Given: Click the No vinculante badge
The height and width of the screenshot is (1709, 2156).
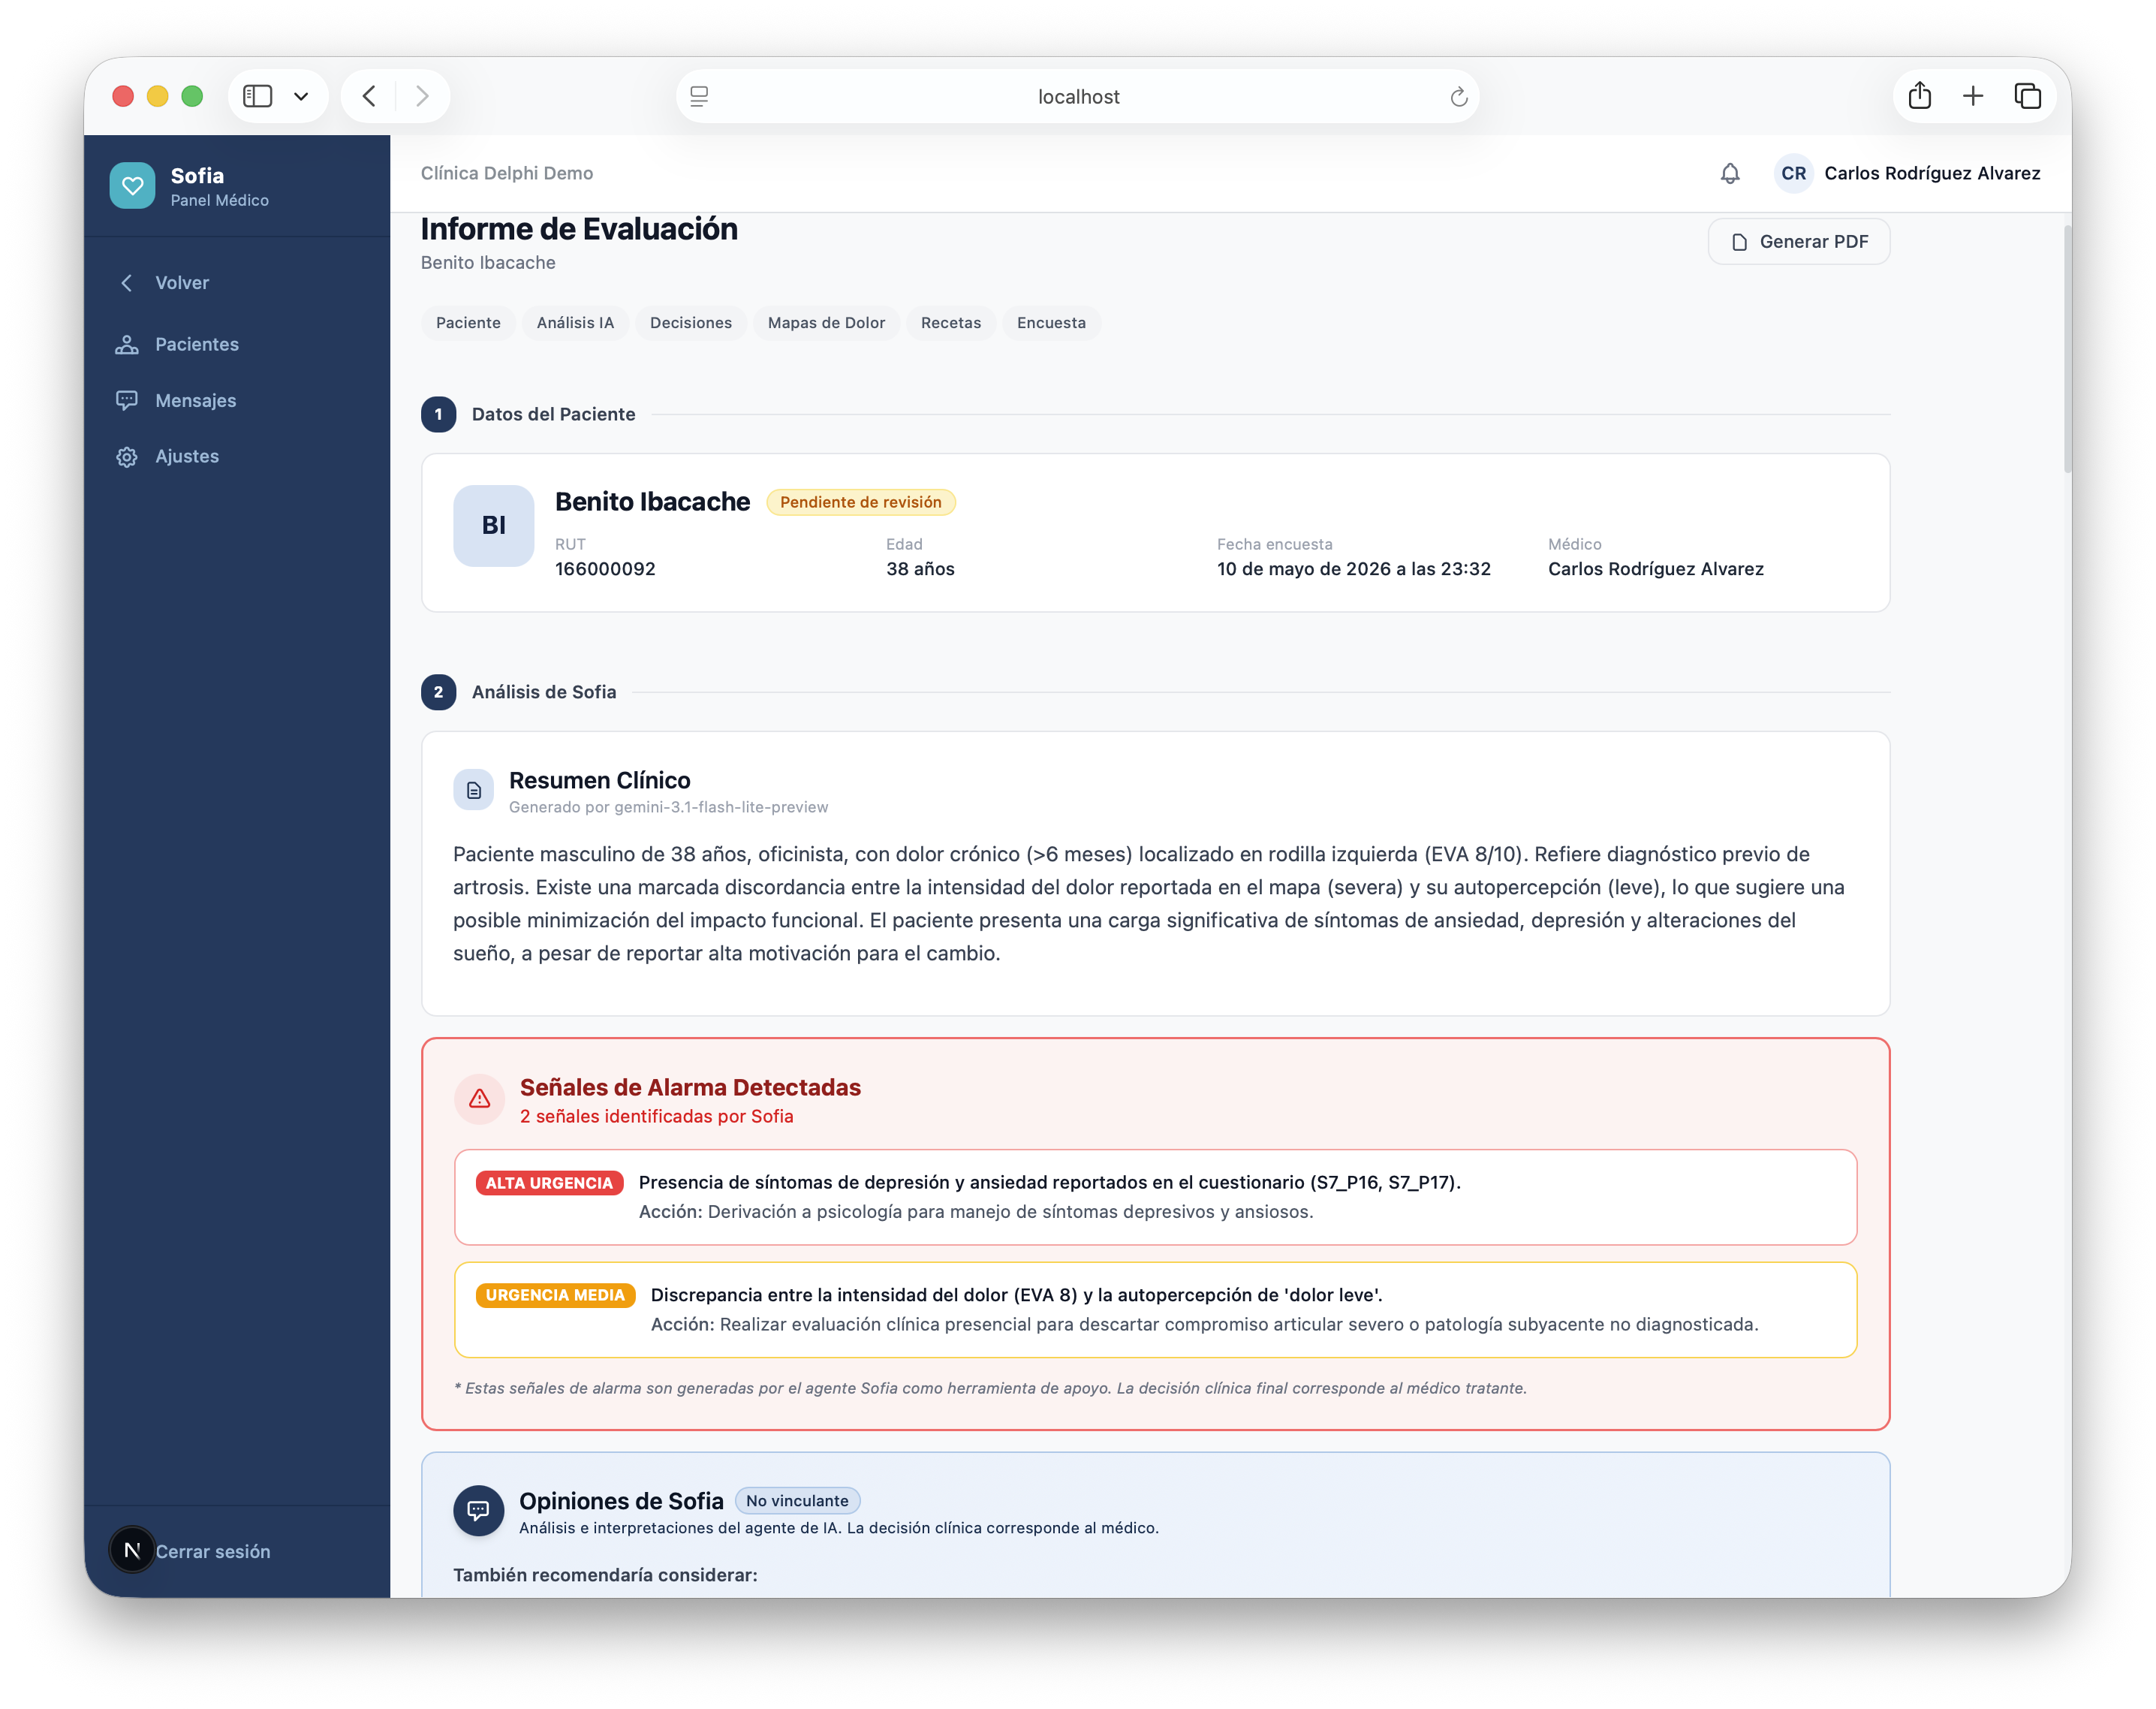Looking at the screenshot, I should click(x=797, y=1500).
